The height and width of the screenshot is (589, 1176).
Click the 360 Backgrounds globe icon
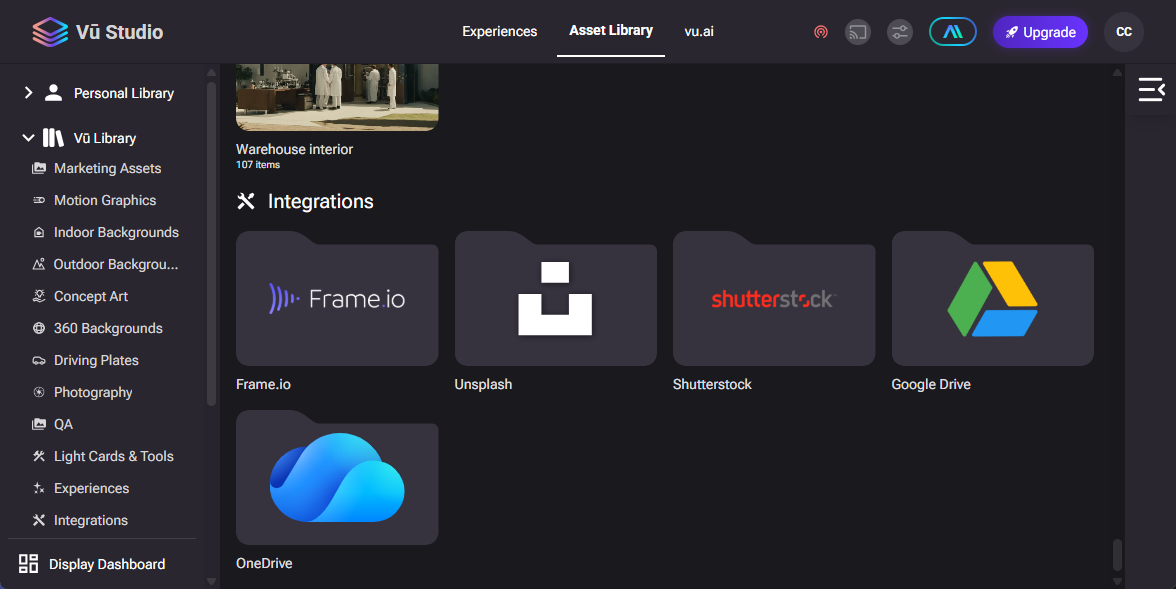pos(39,329)
